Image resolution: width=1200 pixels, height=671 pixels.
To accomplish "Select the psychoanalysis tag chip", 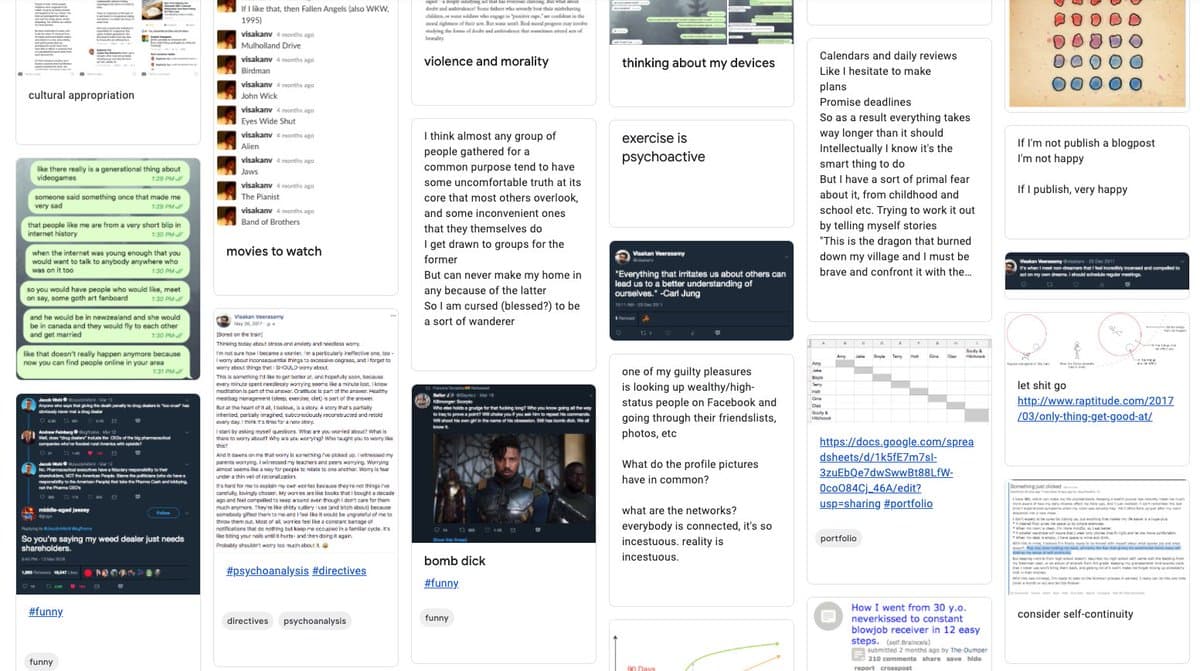I will pyautogui.click(x=315, y=620).
